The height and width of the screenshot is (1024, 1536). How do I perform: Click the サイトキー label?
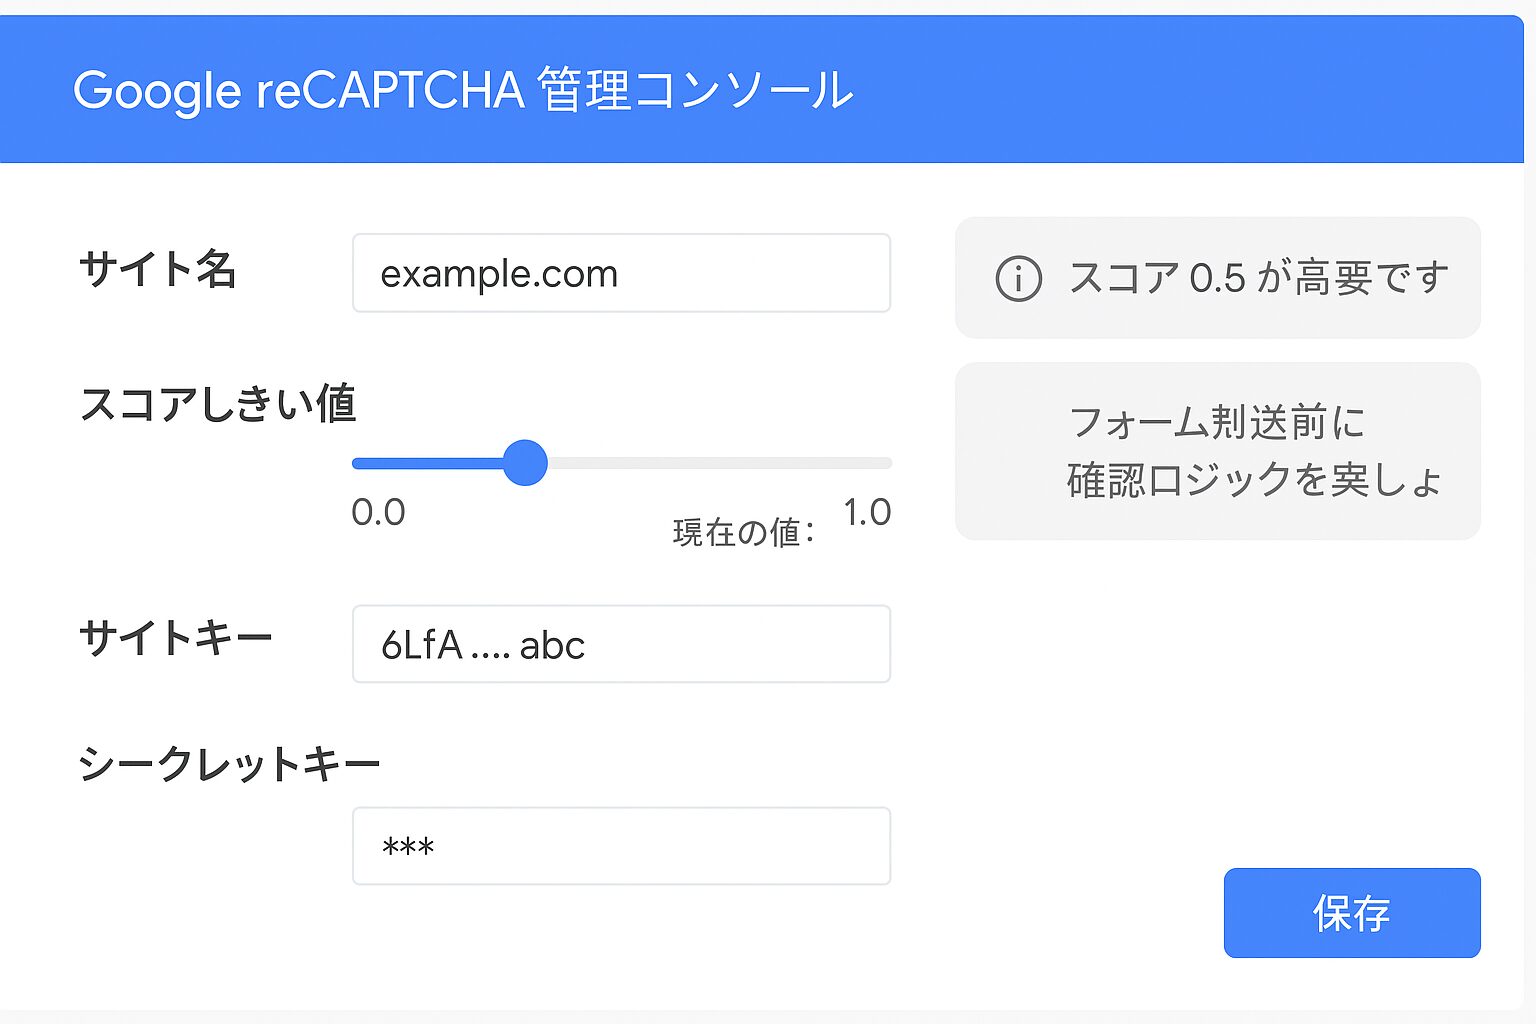176,637
